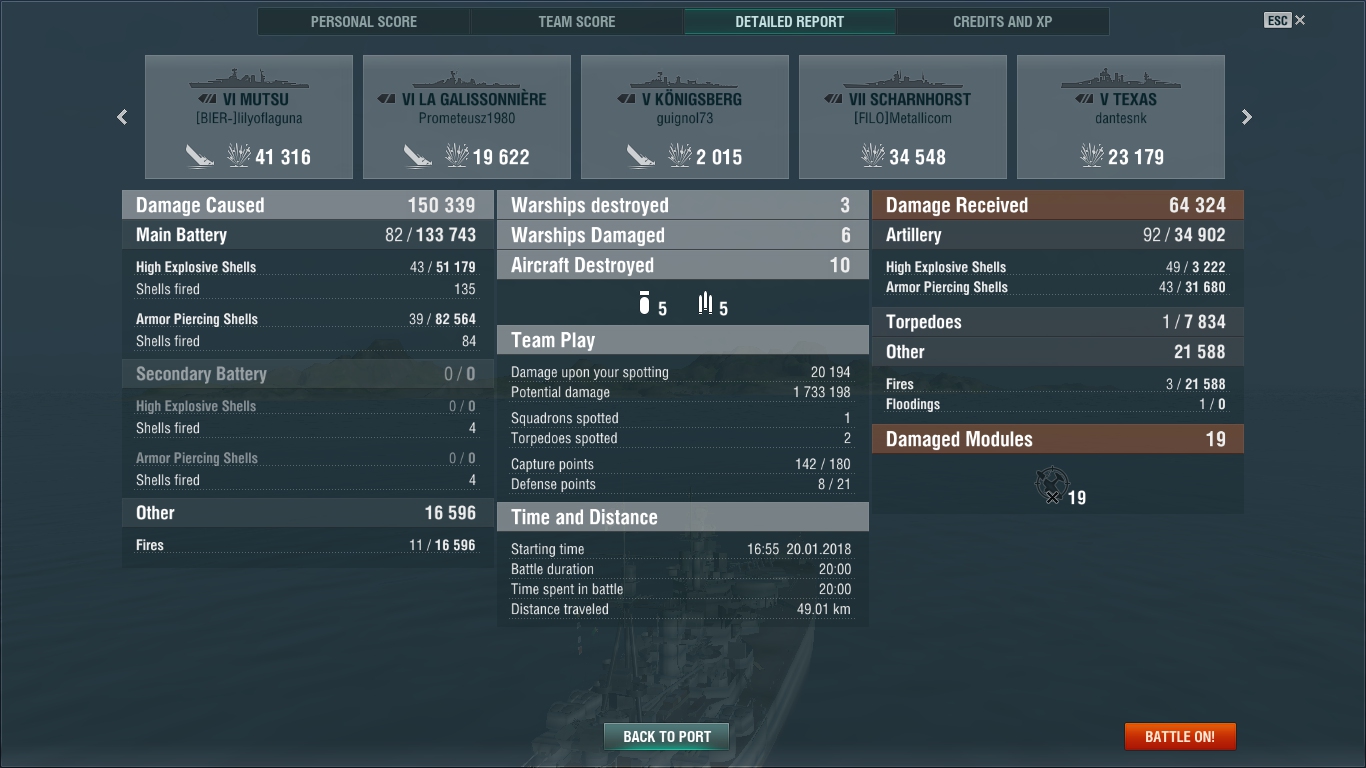
Task: Select the Credits and XP tab
Action: pos(1003,21)
